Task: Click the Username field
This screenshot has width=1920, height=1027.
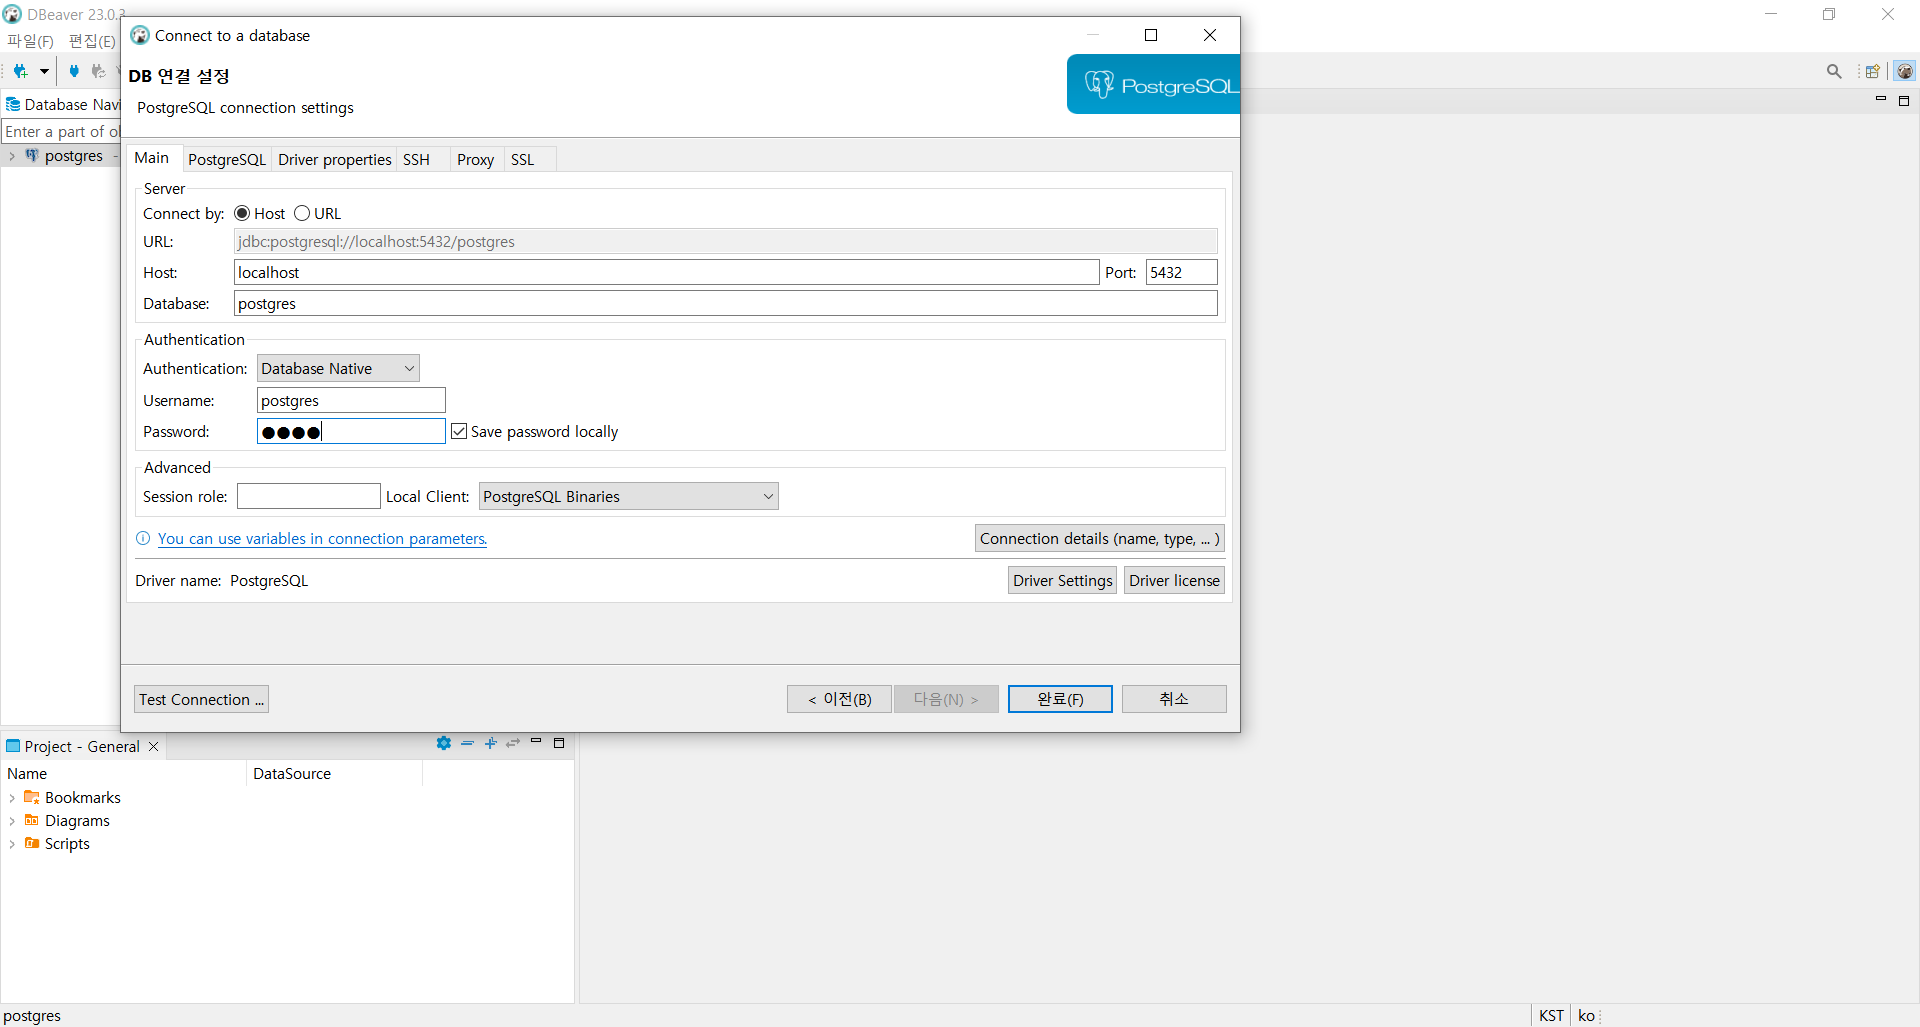Action: 351,400
